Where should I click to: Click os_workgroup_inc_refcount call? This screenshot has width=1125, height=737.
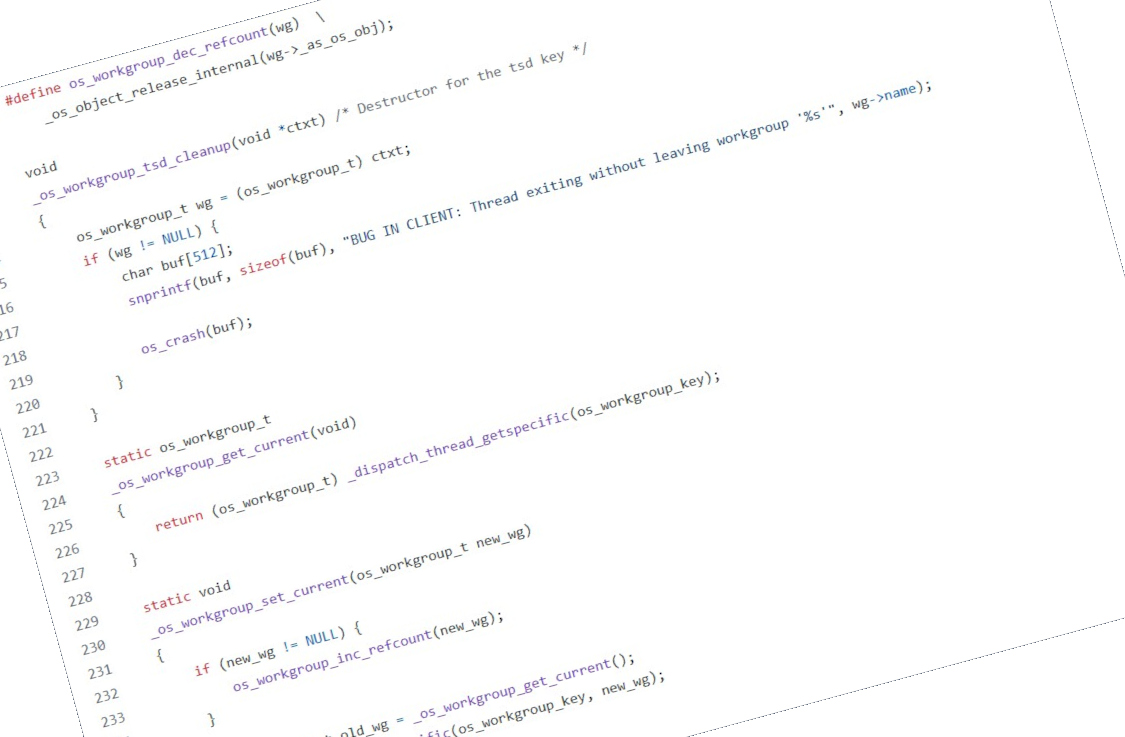pos(332,660)
